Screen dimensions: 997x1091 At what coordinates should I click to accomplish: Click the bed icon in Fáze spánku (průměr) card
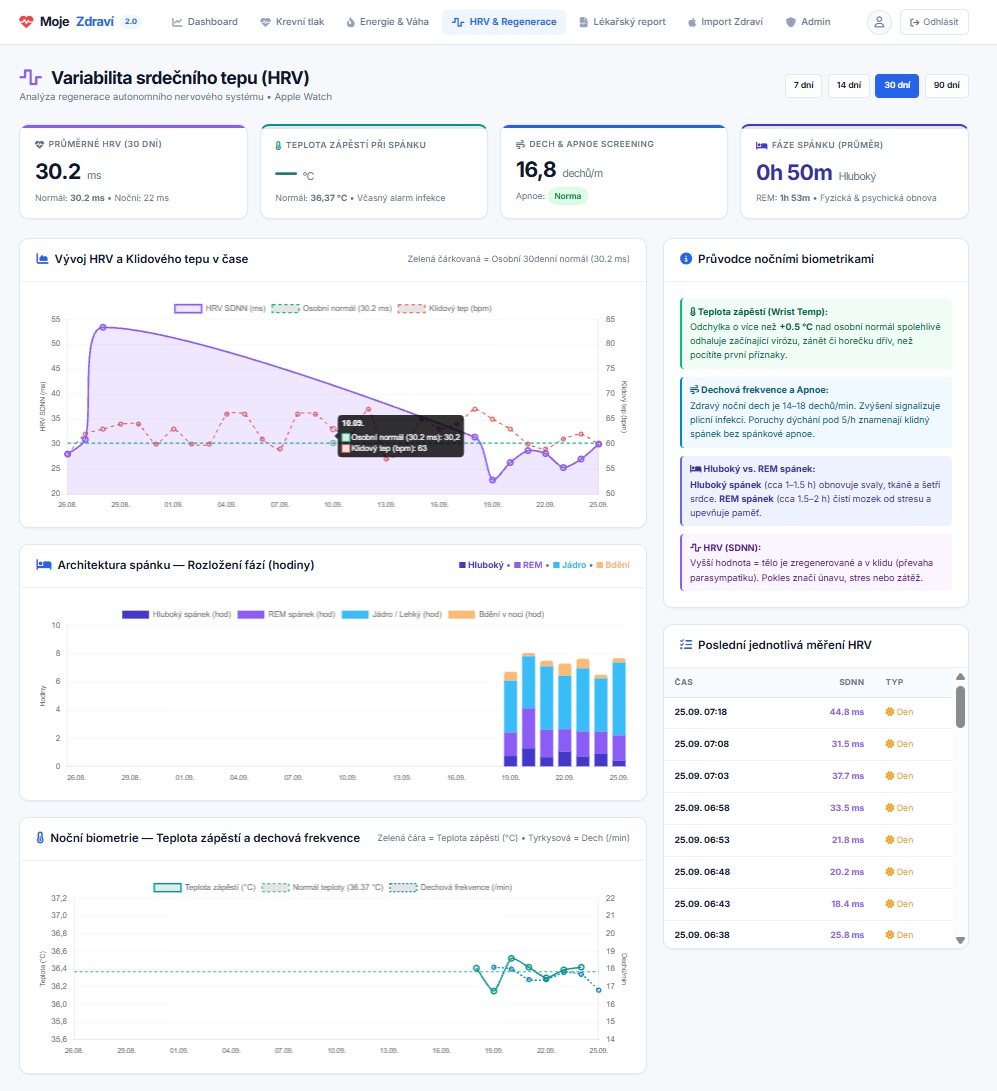click(761, 145)
